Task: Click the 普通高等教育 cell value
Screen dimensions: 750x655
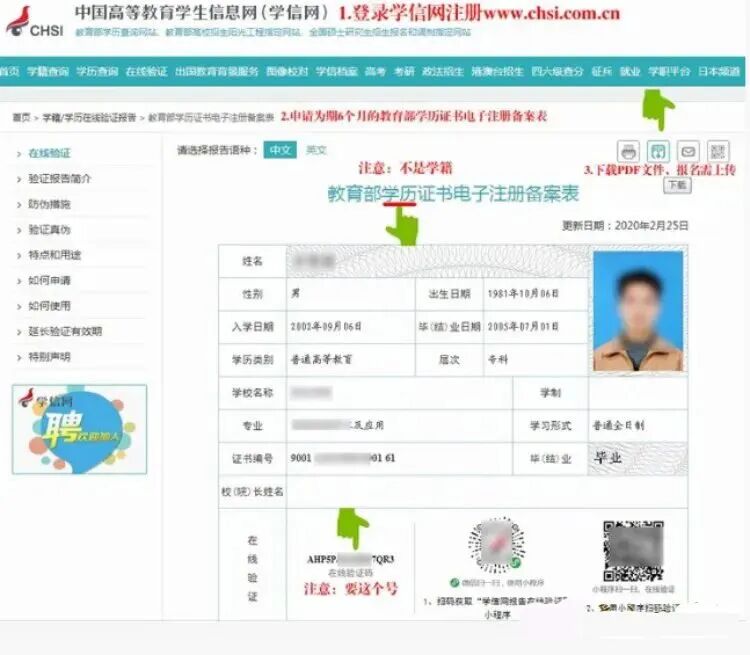Action: [321, 359]
